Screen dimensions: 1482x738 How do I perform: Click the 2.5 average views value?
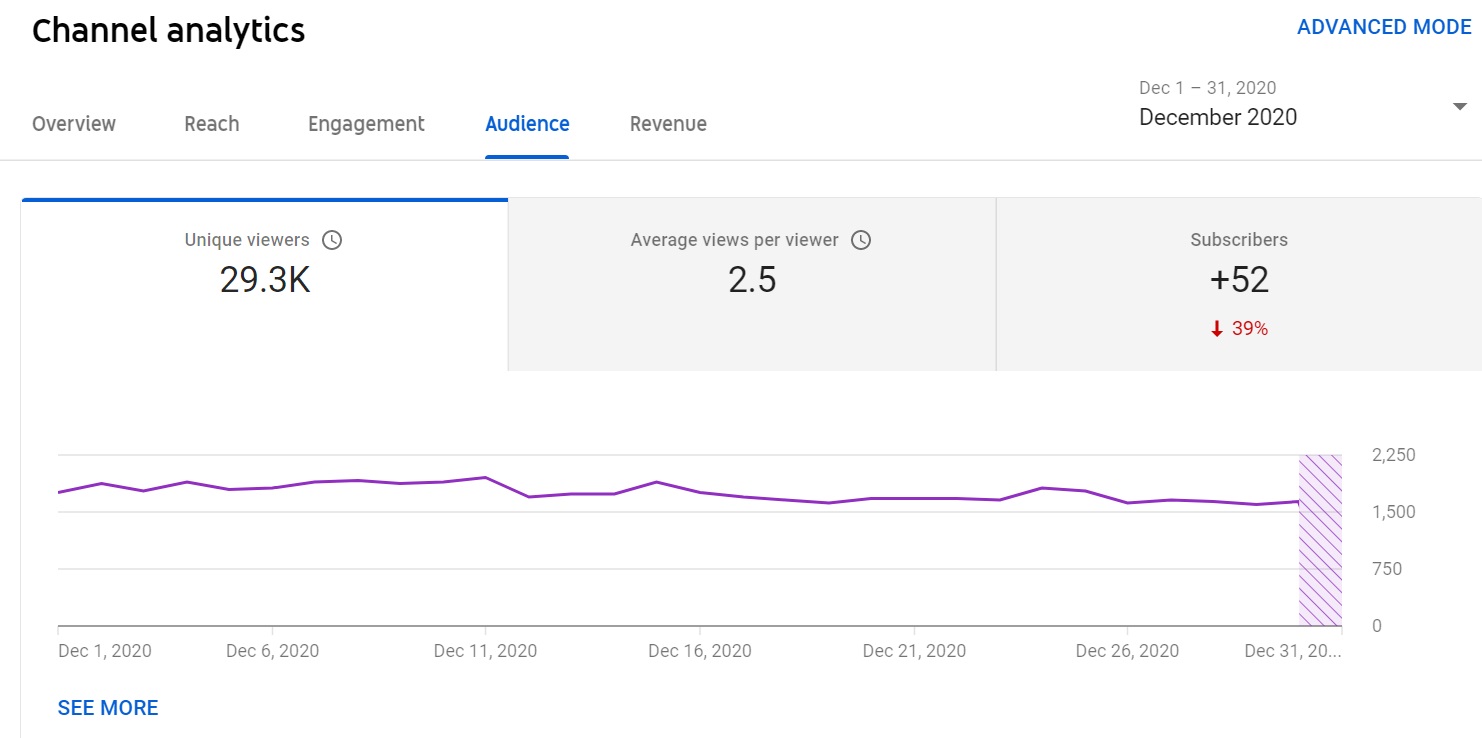(752, 280)
